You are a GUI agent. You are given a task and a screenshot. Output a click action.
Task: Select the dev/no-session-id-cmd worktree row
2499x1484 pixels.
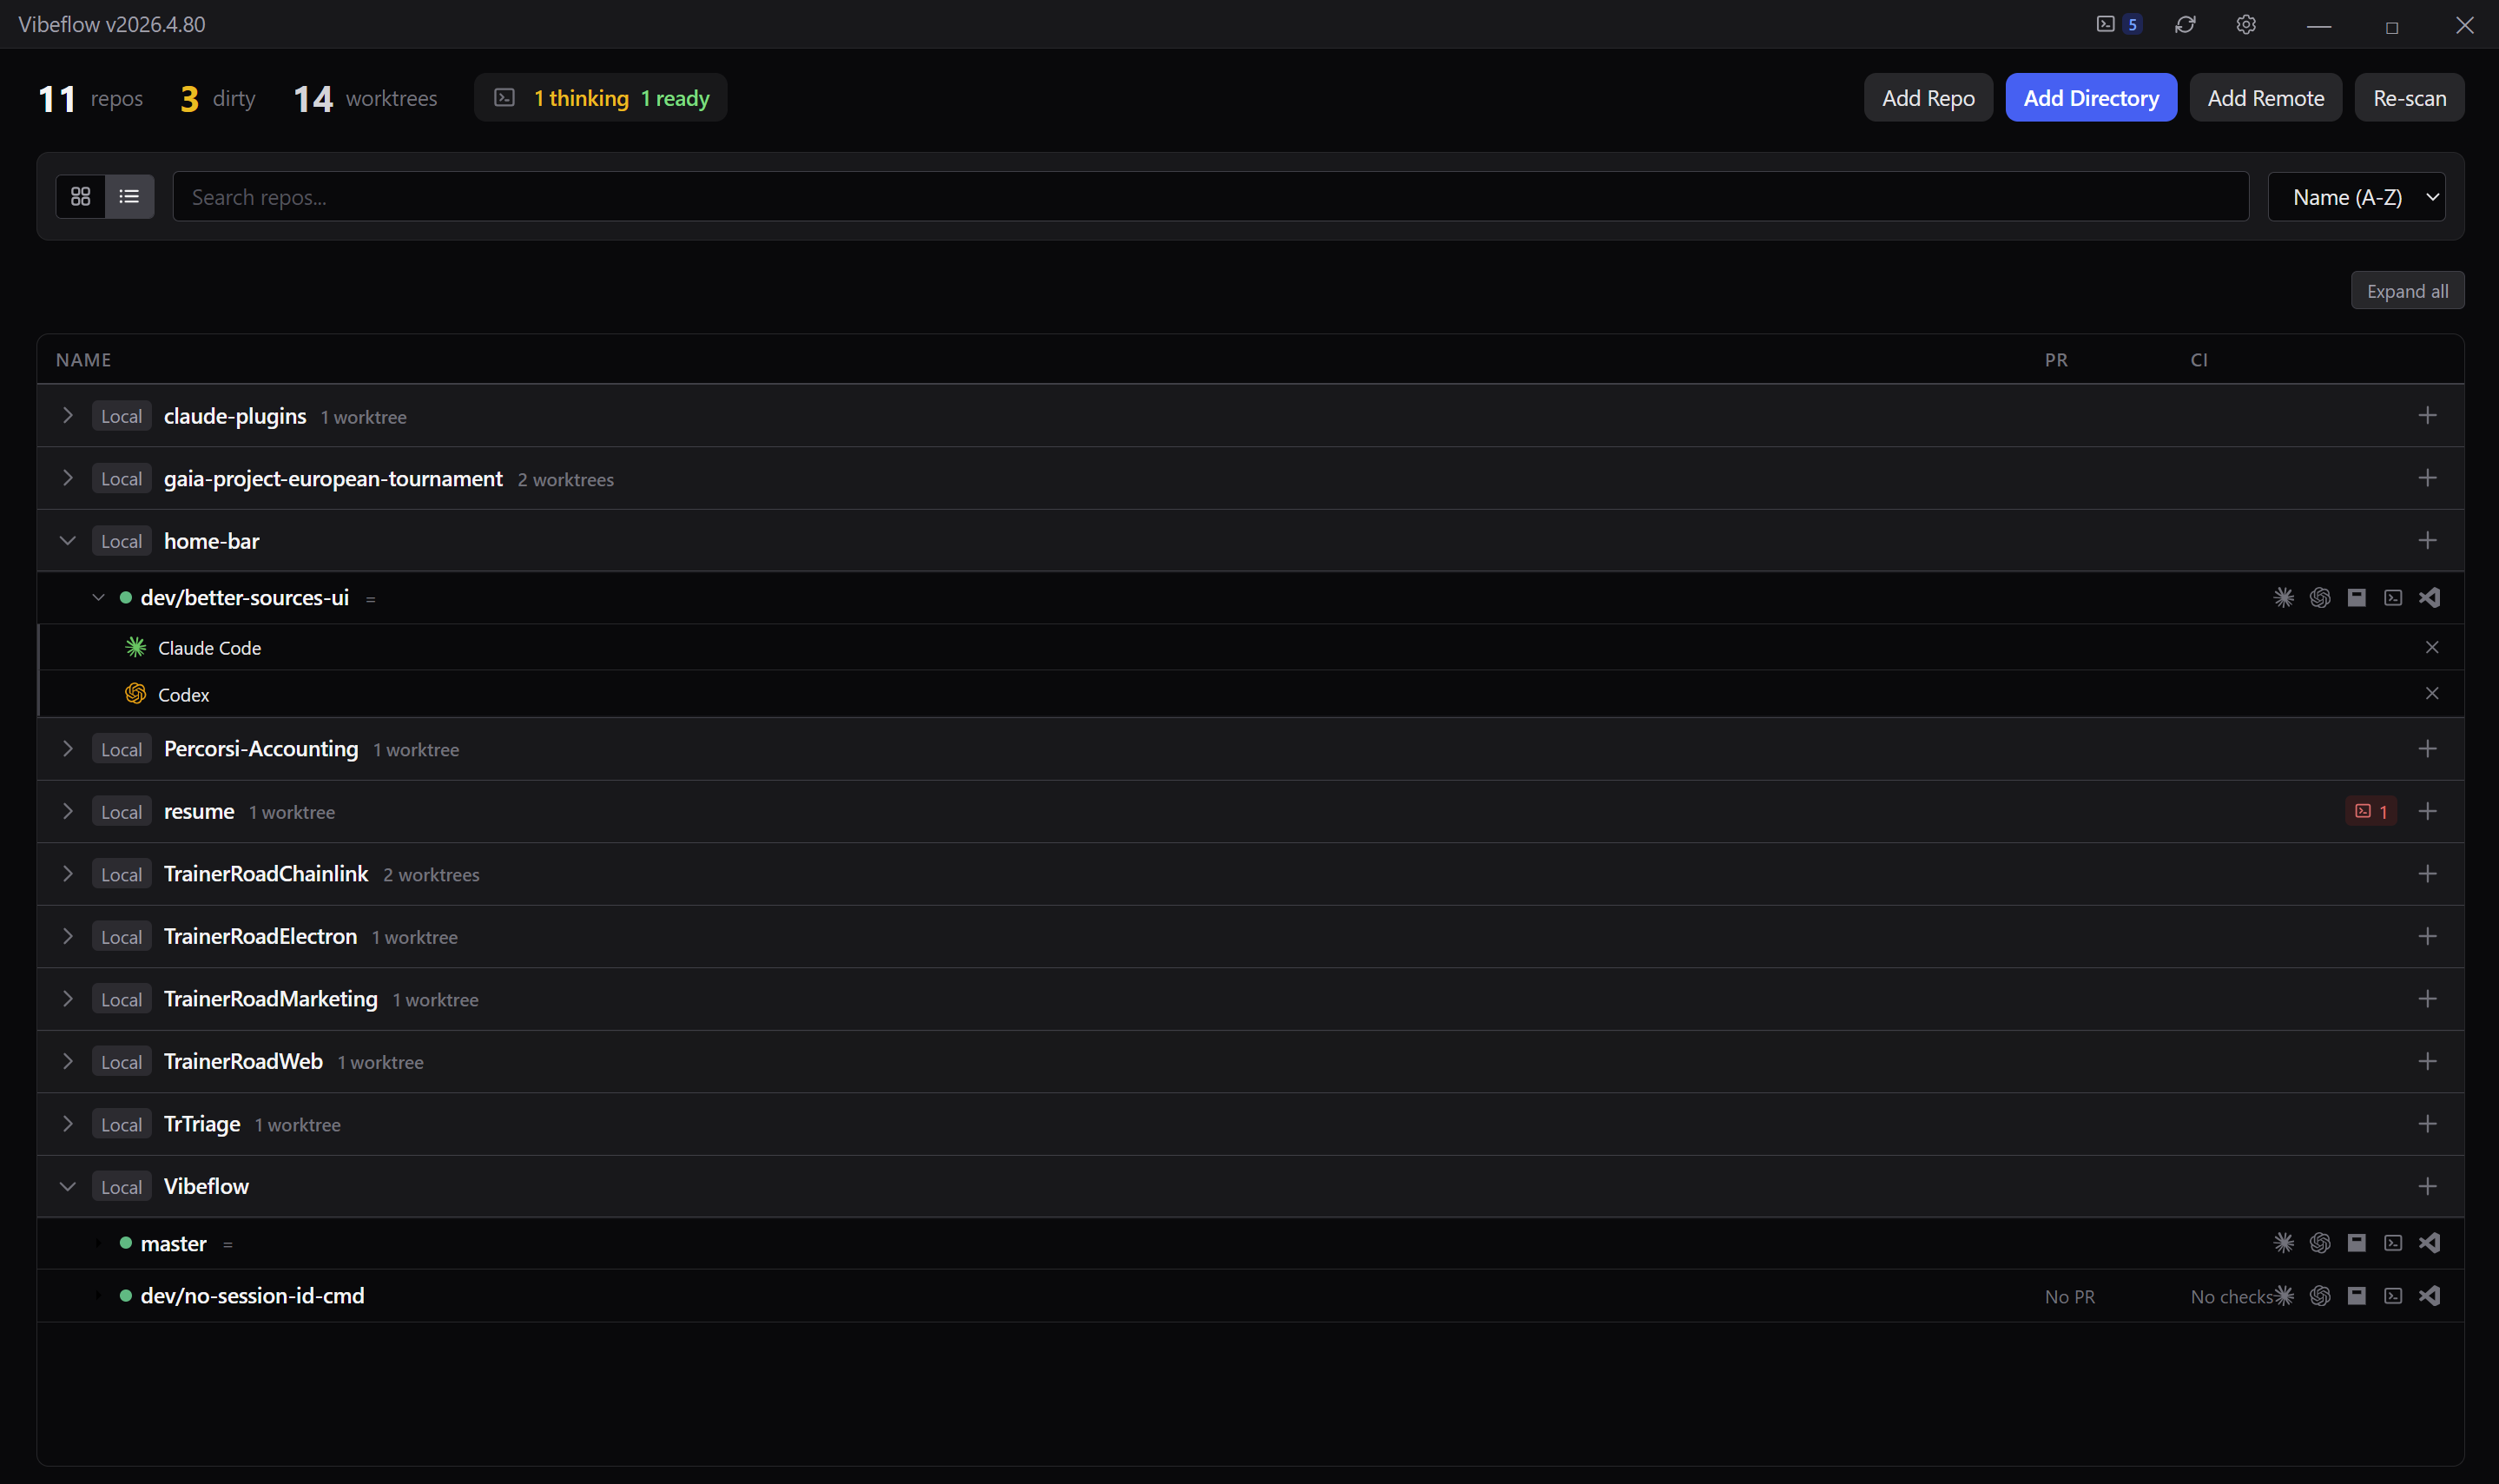tap(1250, 1296)
